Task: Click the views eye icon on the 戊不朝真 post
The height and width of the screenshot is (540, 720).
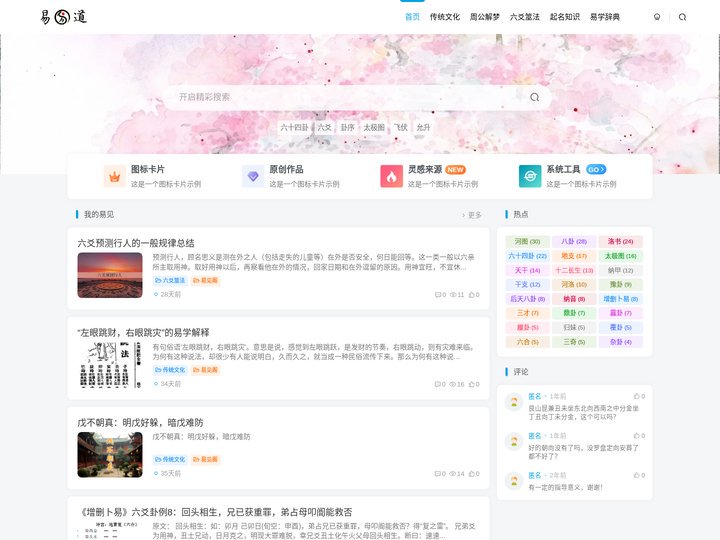Action: 452,473
